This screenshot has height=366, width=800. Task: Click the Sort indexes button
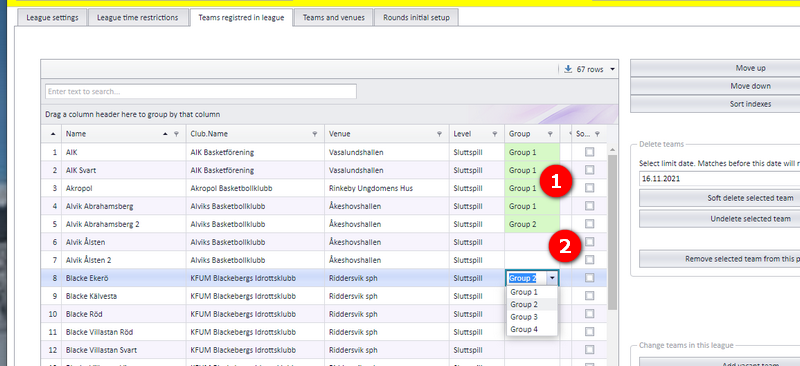(x=715, y=104)
